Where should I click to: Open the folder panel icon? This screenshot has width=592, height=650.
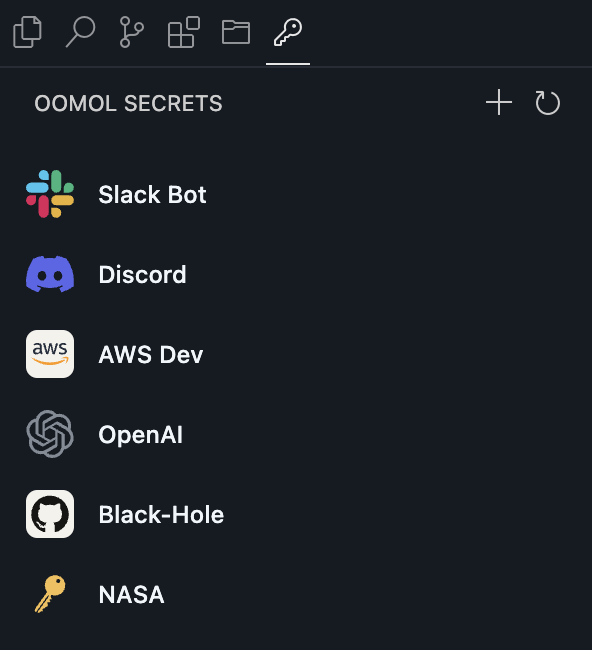click(x=236, y=32)
